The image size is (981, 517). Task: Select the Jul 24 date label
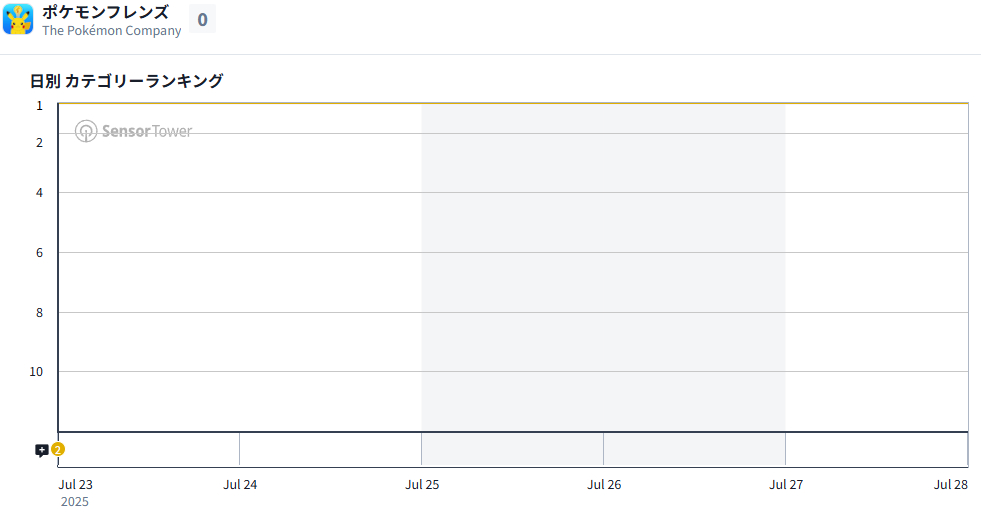click(x=240, y=485)
